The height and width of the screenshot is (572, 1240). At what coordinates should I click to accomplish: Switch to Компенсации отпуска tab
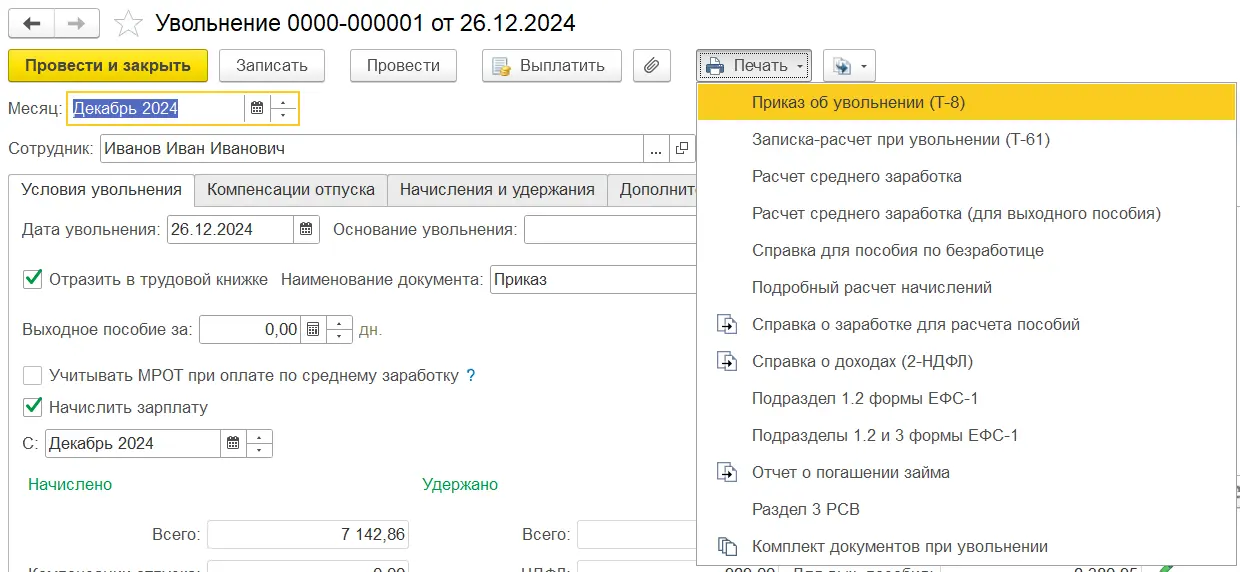coord(290,189)
